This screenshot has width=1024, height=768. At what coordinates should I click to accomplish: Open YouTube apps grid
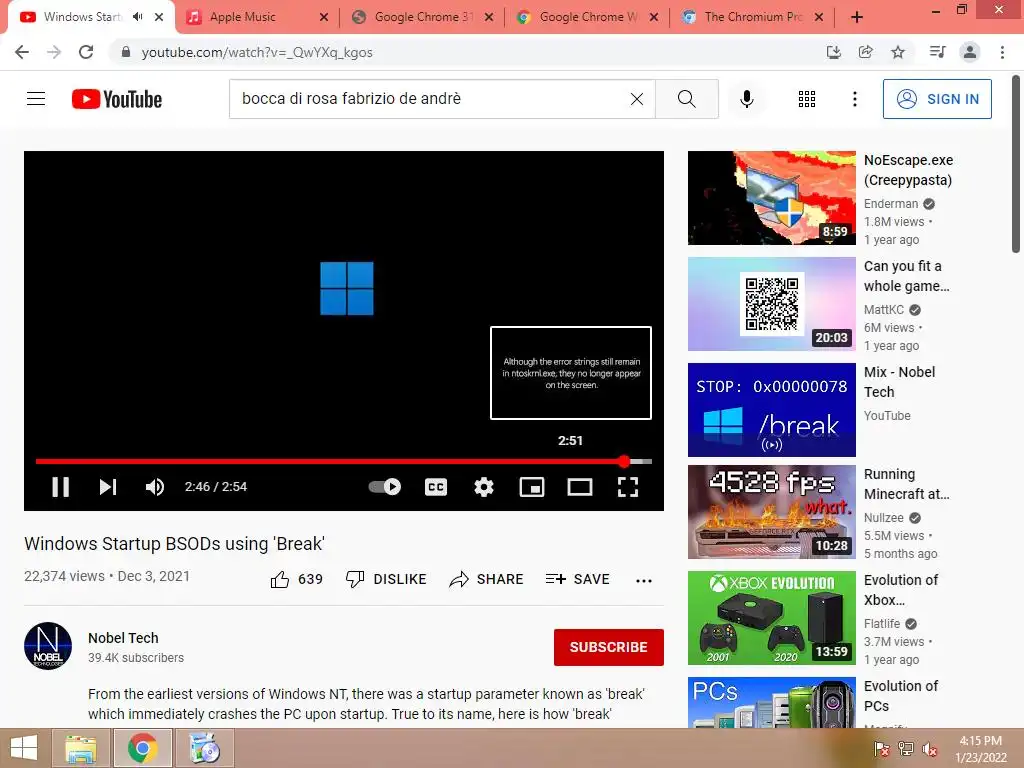807,99
